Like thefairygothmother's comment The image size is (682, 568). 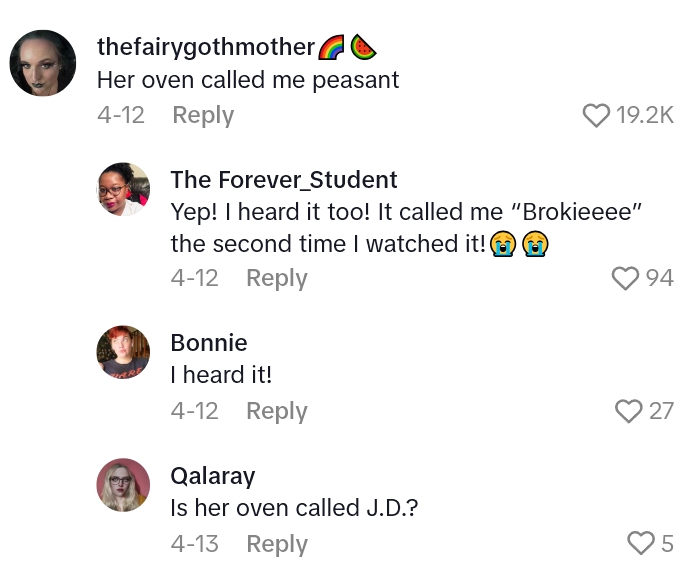(x=596, y=116)
